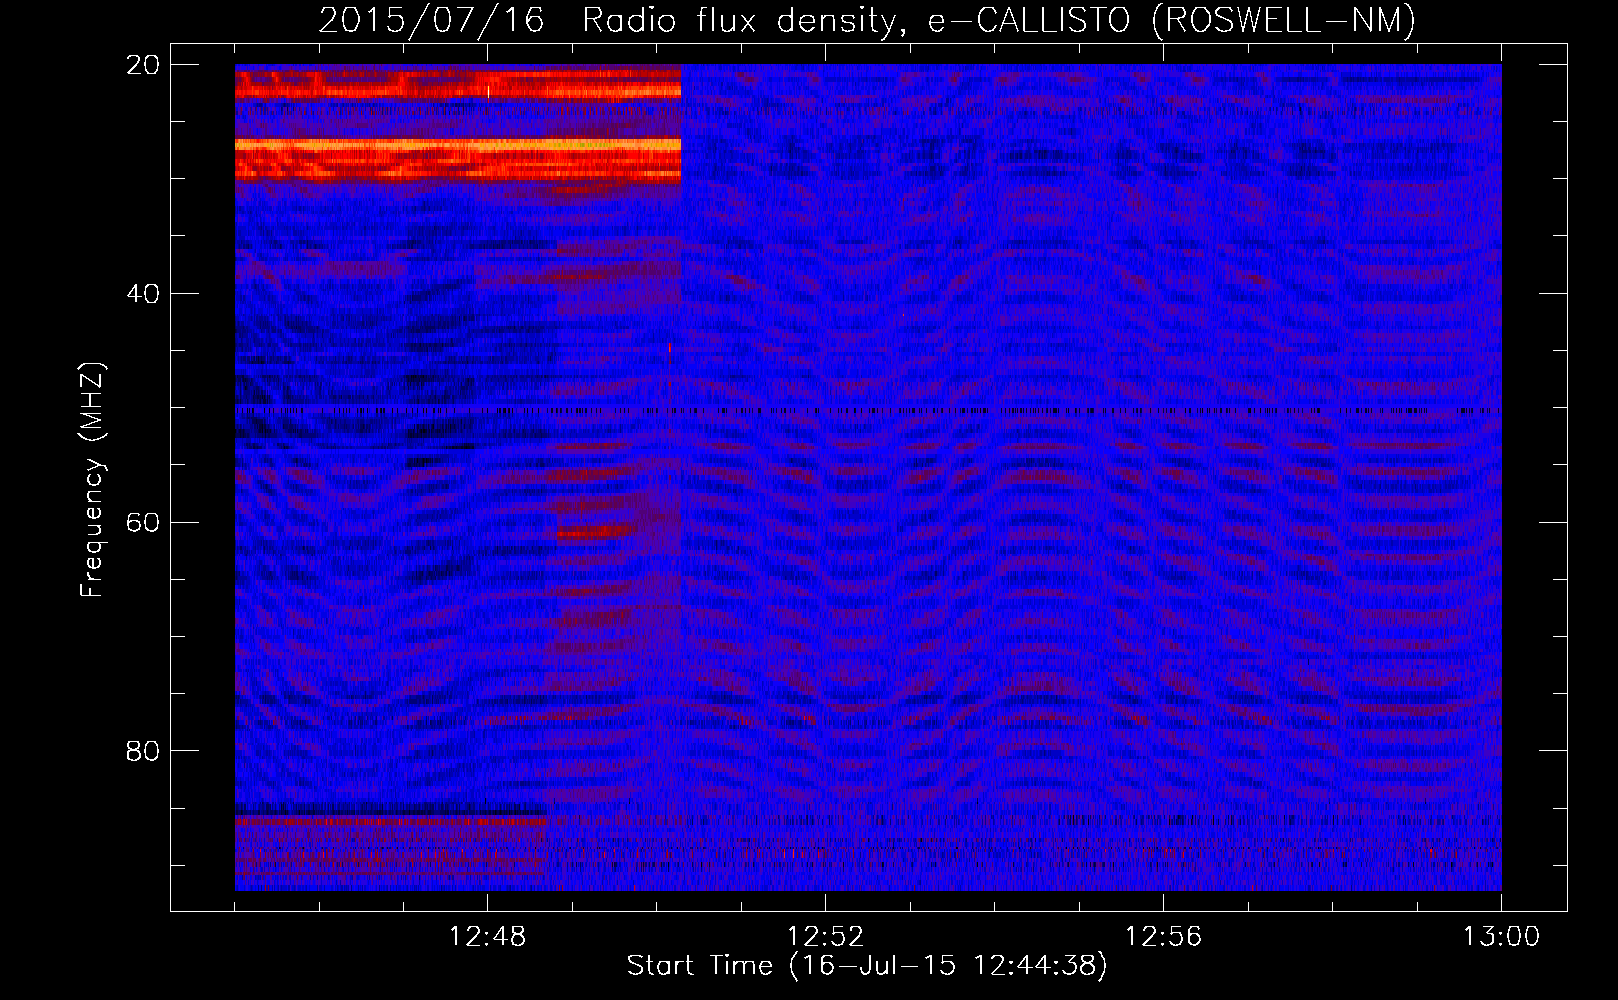Click the 20 MHz frequency tick label
The image size is (1618, 1000).
[x=143, y=65]
